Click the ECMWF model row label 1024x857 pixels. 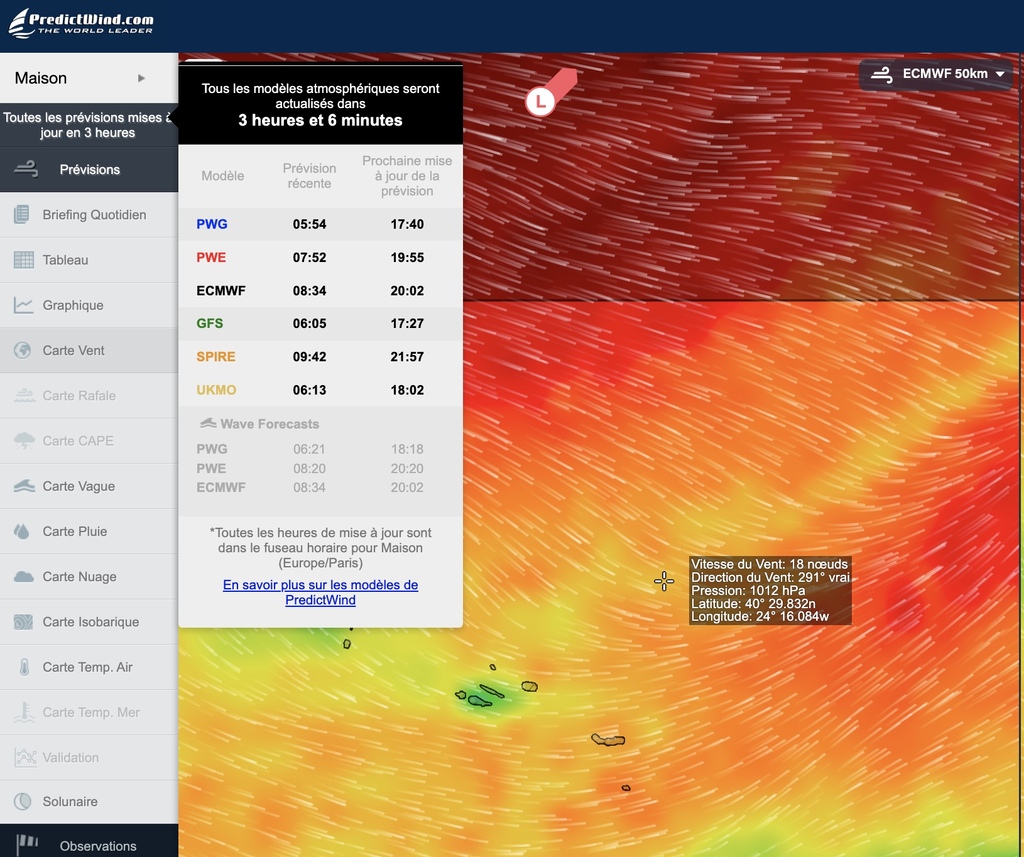tap(221, 291)
